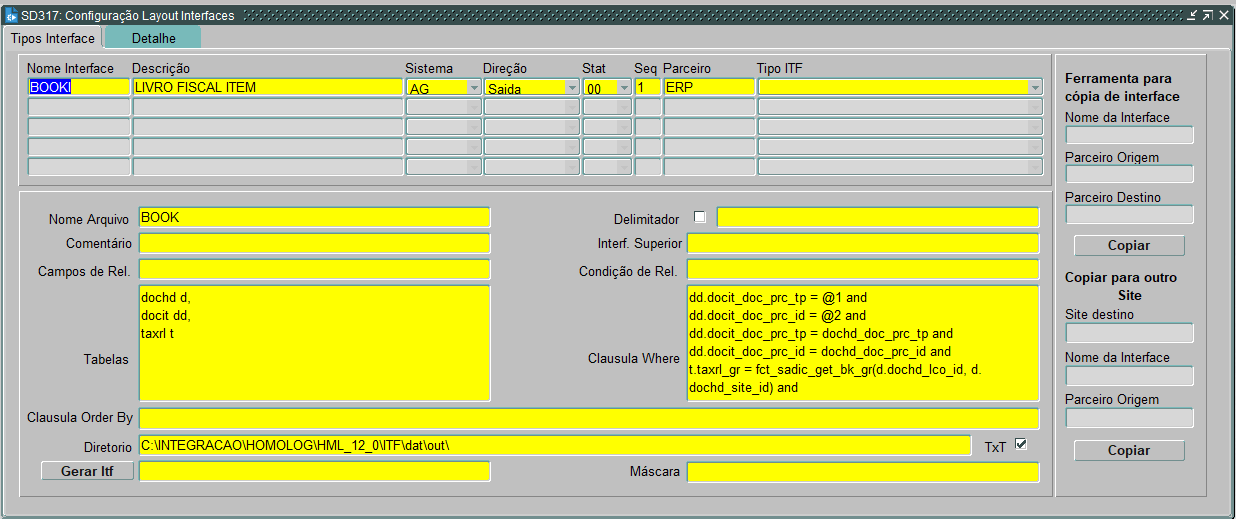Click the Descrição field LIVRO FISCAL ITEM

click(268, 87)
